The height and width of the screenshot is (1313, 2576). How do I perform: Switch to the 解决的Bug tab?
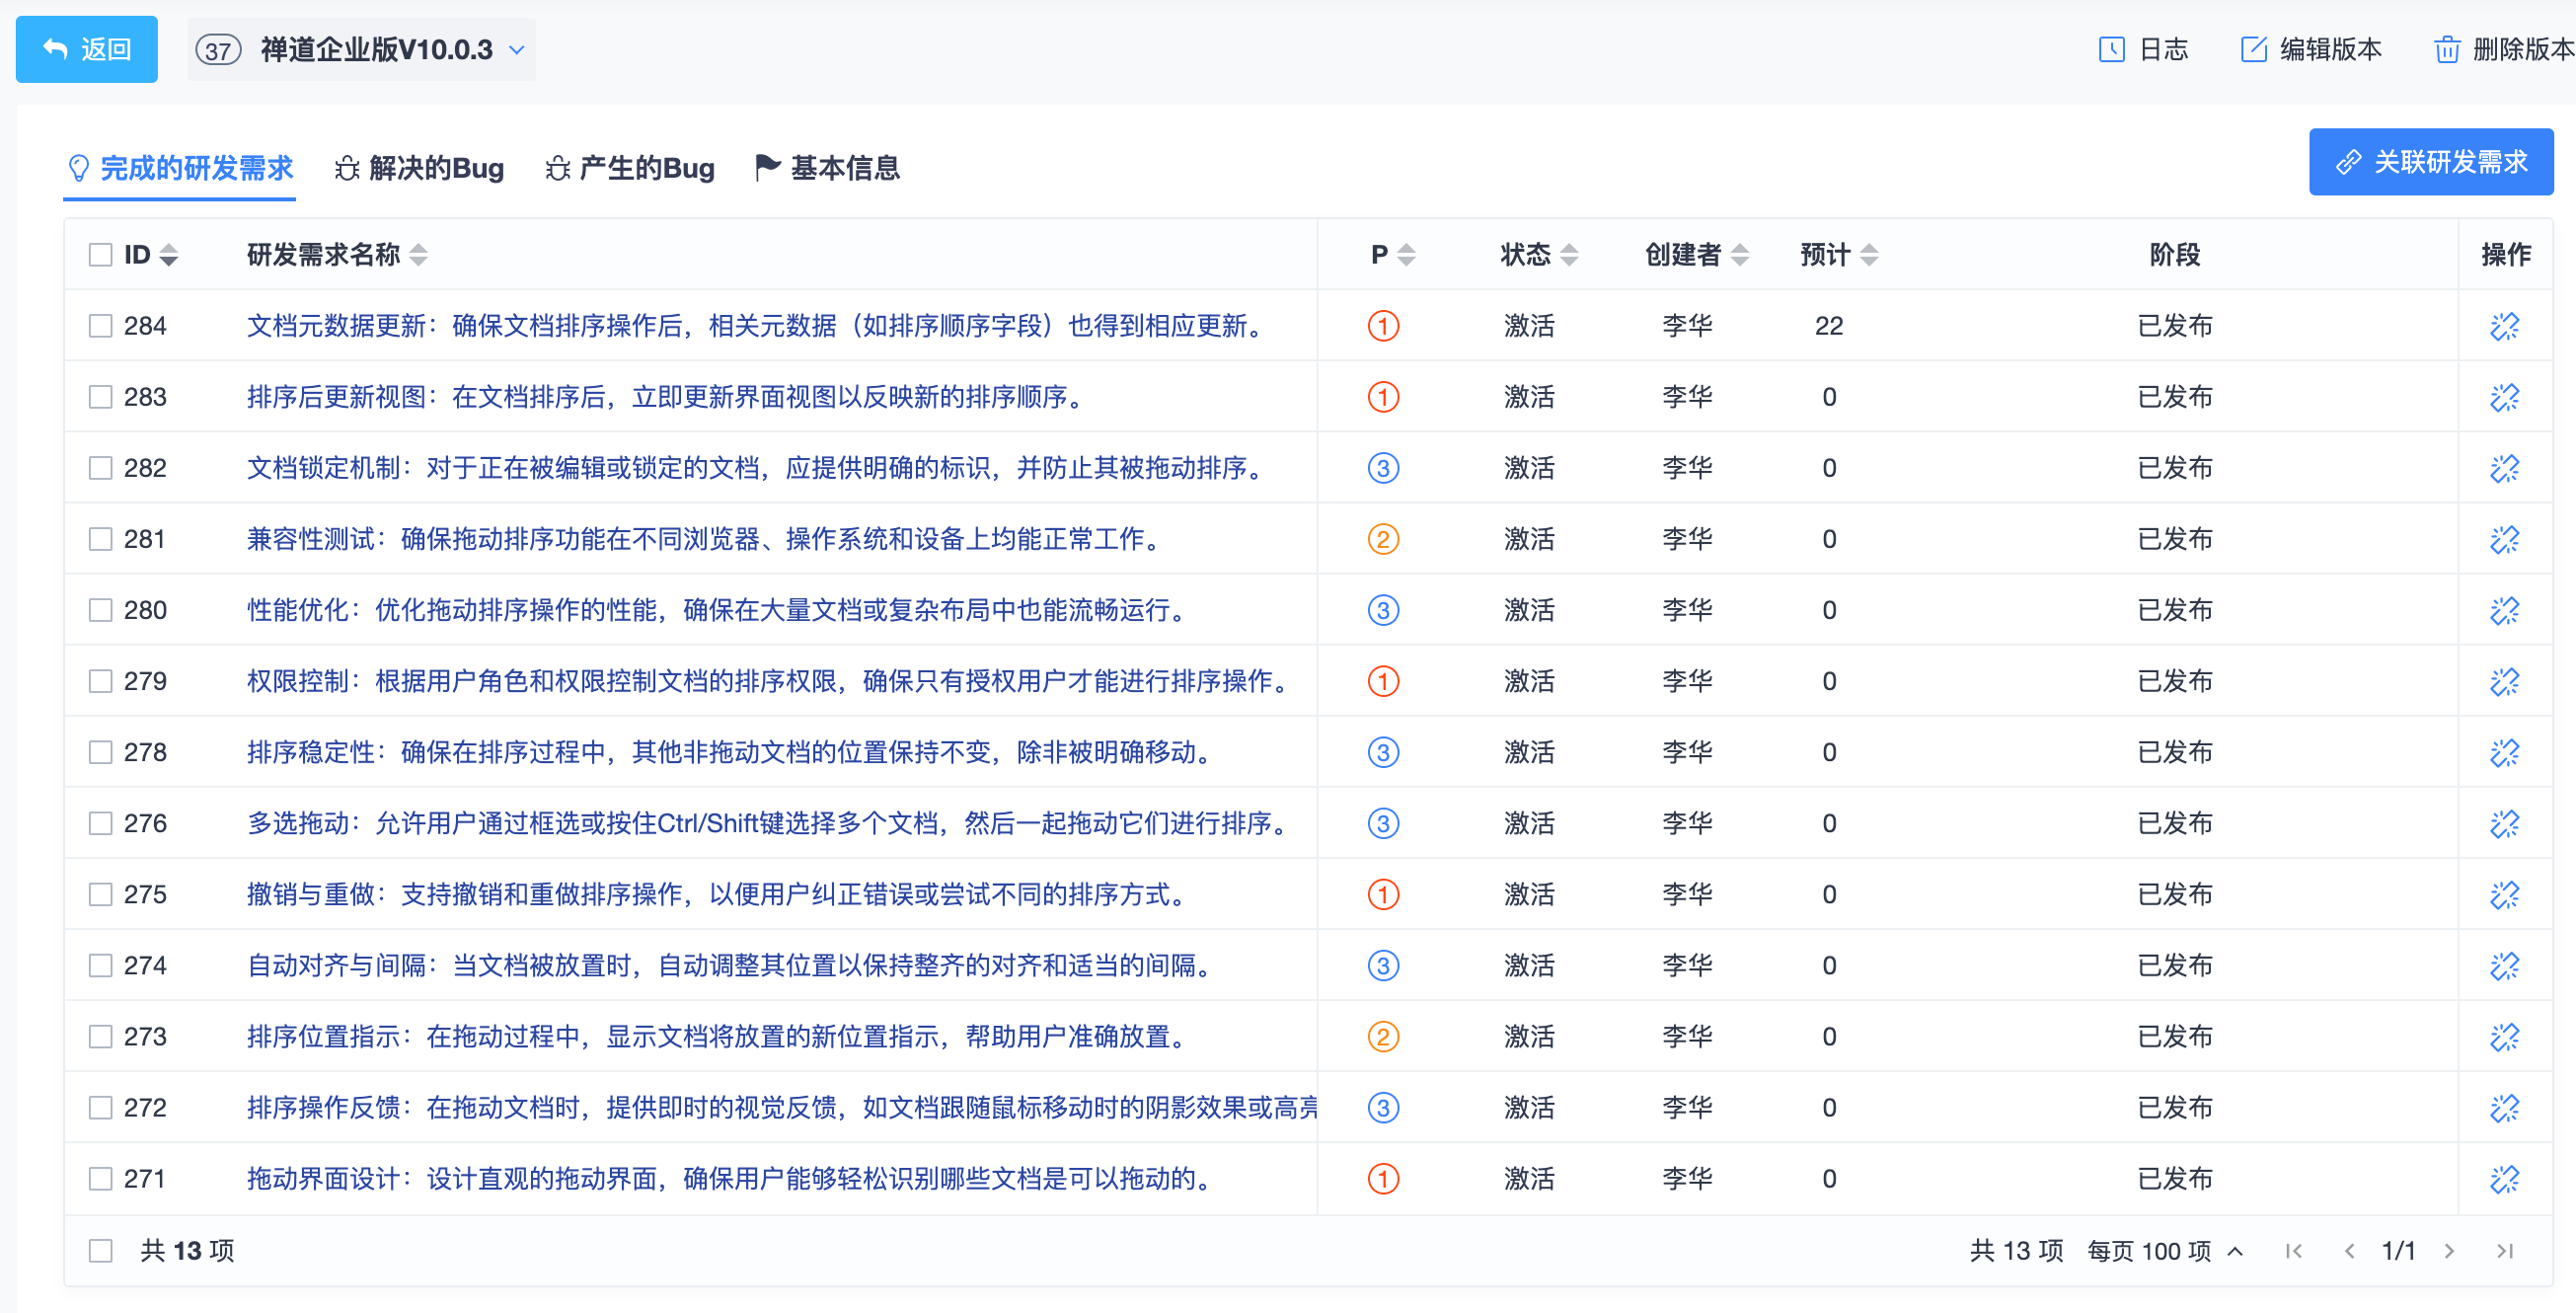(x=419, y=168)
